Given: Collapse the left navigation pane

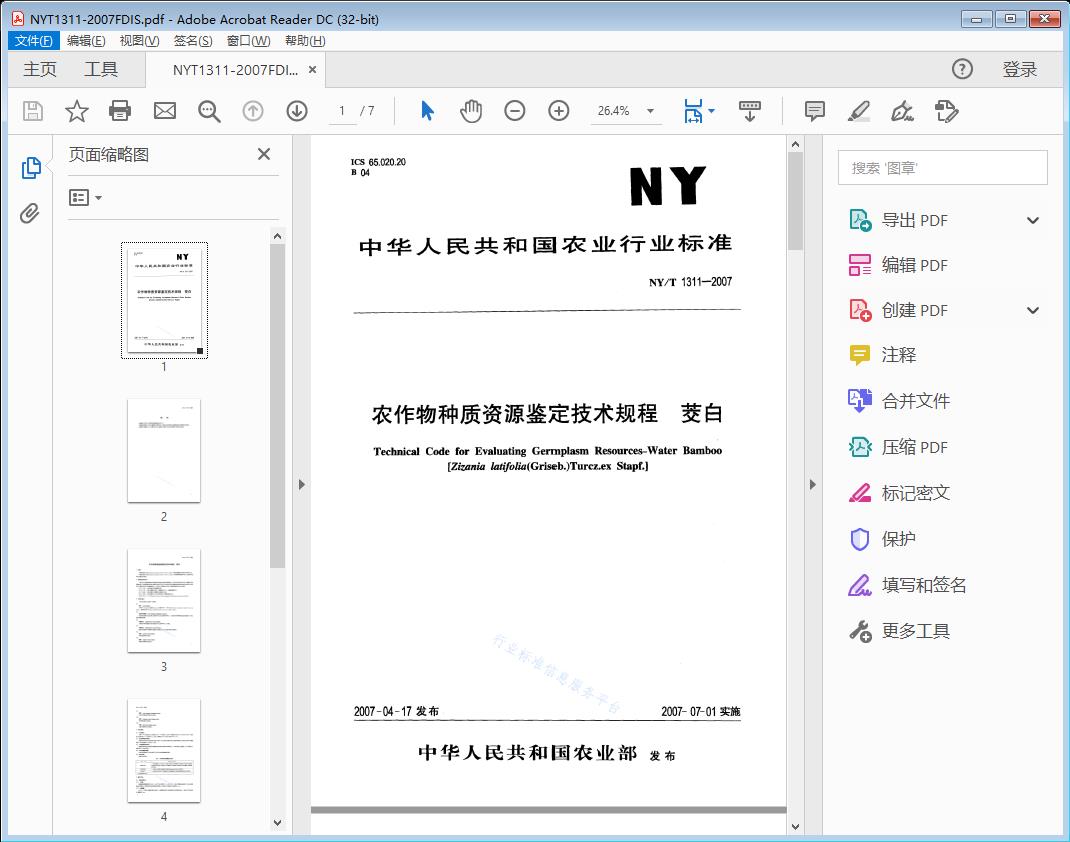Looking at the screenshot, I should pos(302,484).
